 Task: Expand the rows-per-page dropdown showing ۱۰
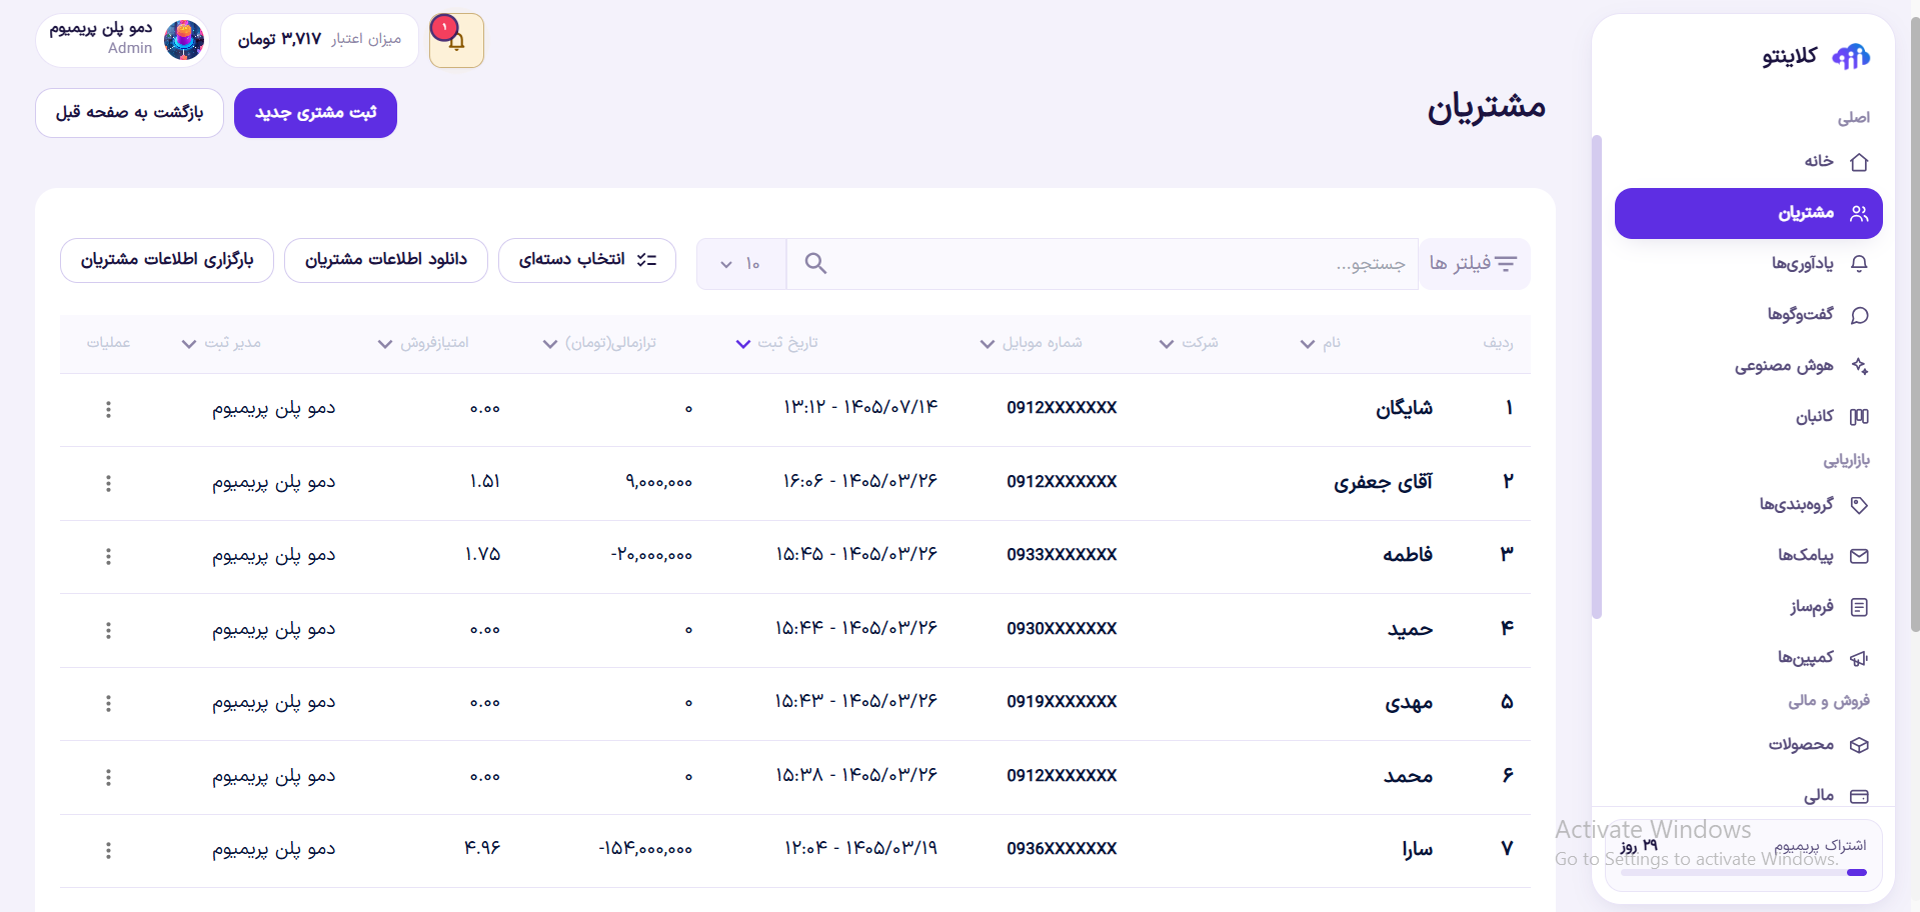click(741, 264)
